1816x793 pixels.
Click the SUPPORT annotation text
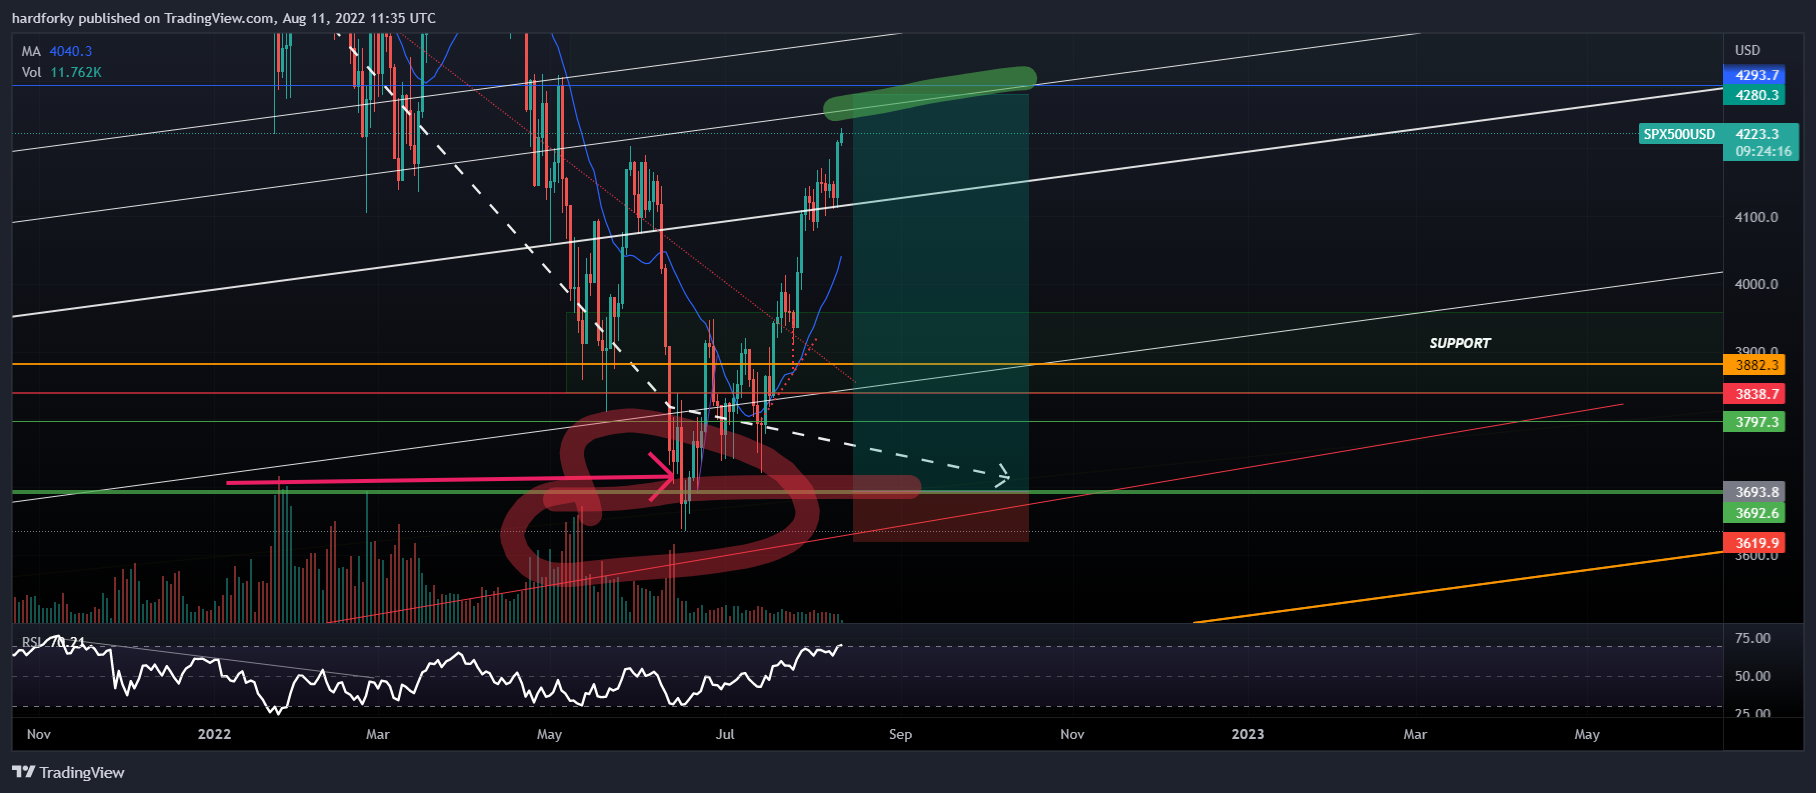tap(1459, 343)
